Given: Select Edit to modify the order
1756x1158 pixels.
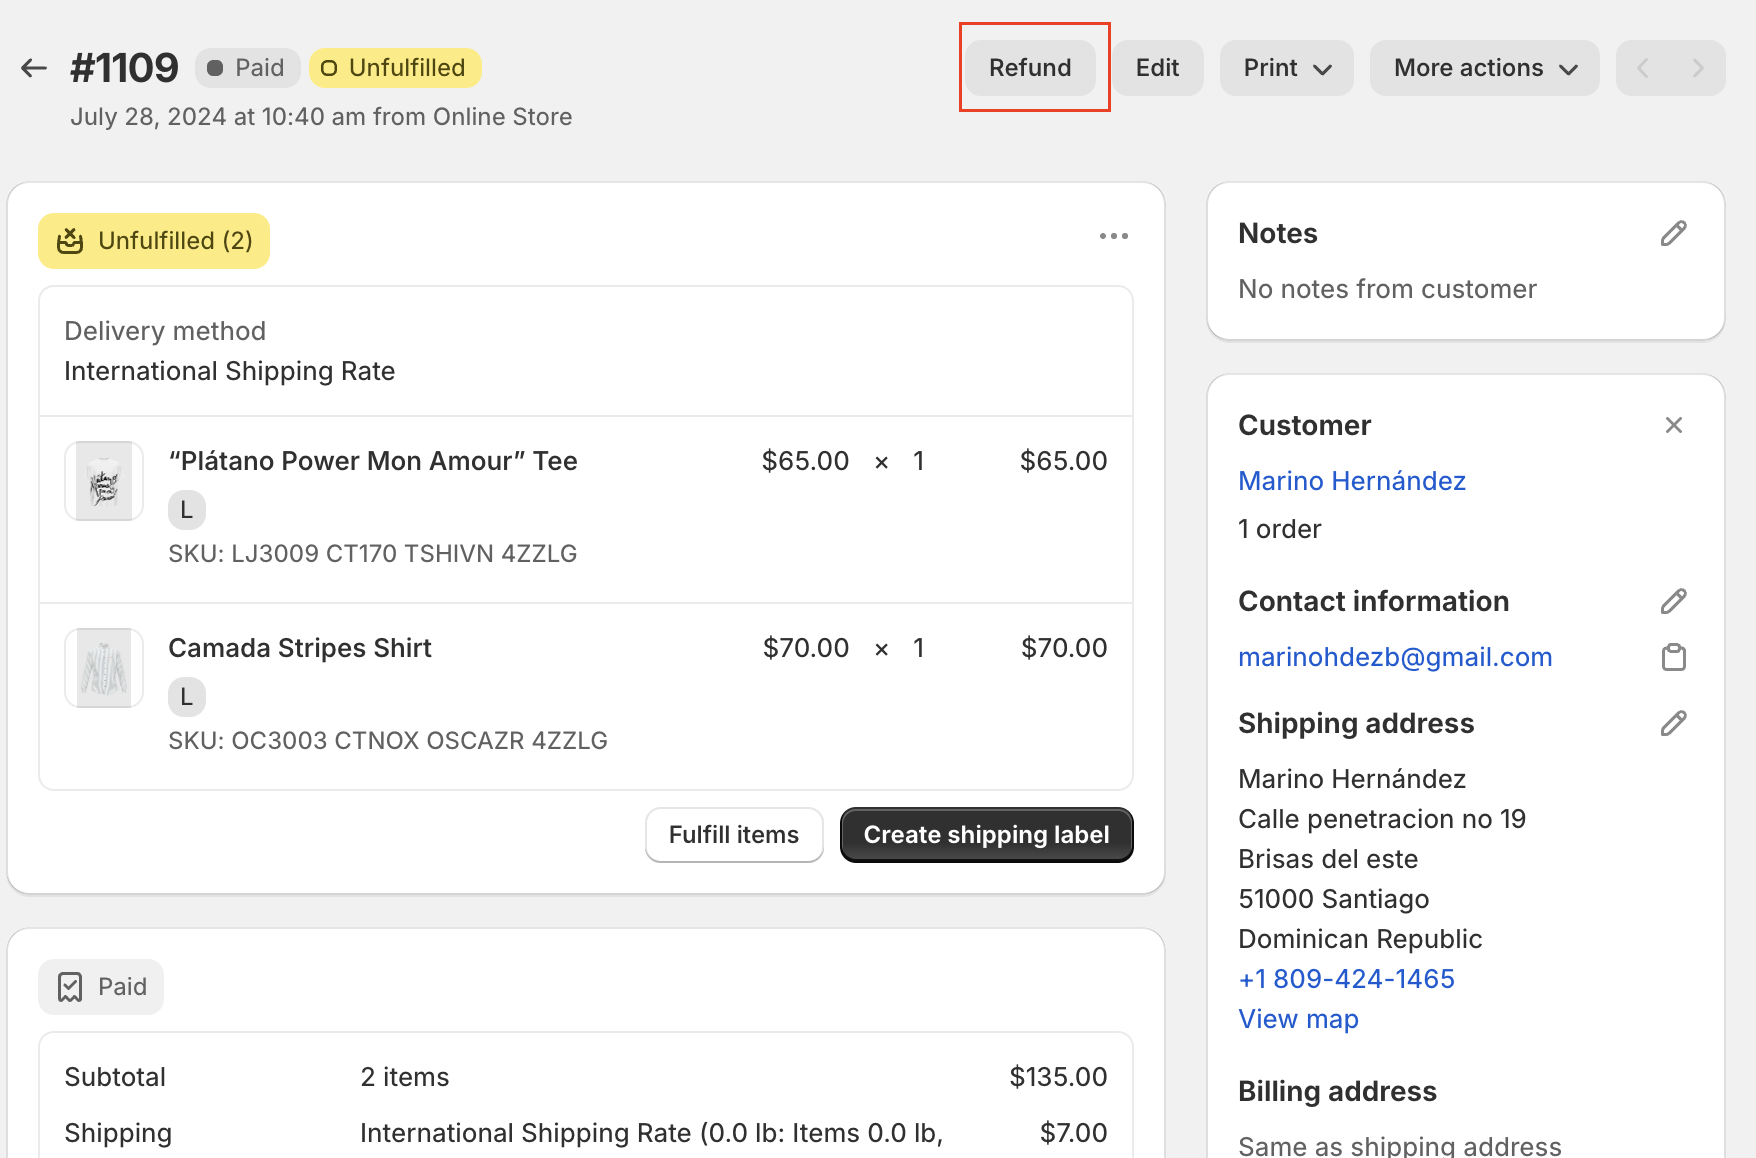Looking at the screenshot, I should click(x=1157, y=67).
